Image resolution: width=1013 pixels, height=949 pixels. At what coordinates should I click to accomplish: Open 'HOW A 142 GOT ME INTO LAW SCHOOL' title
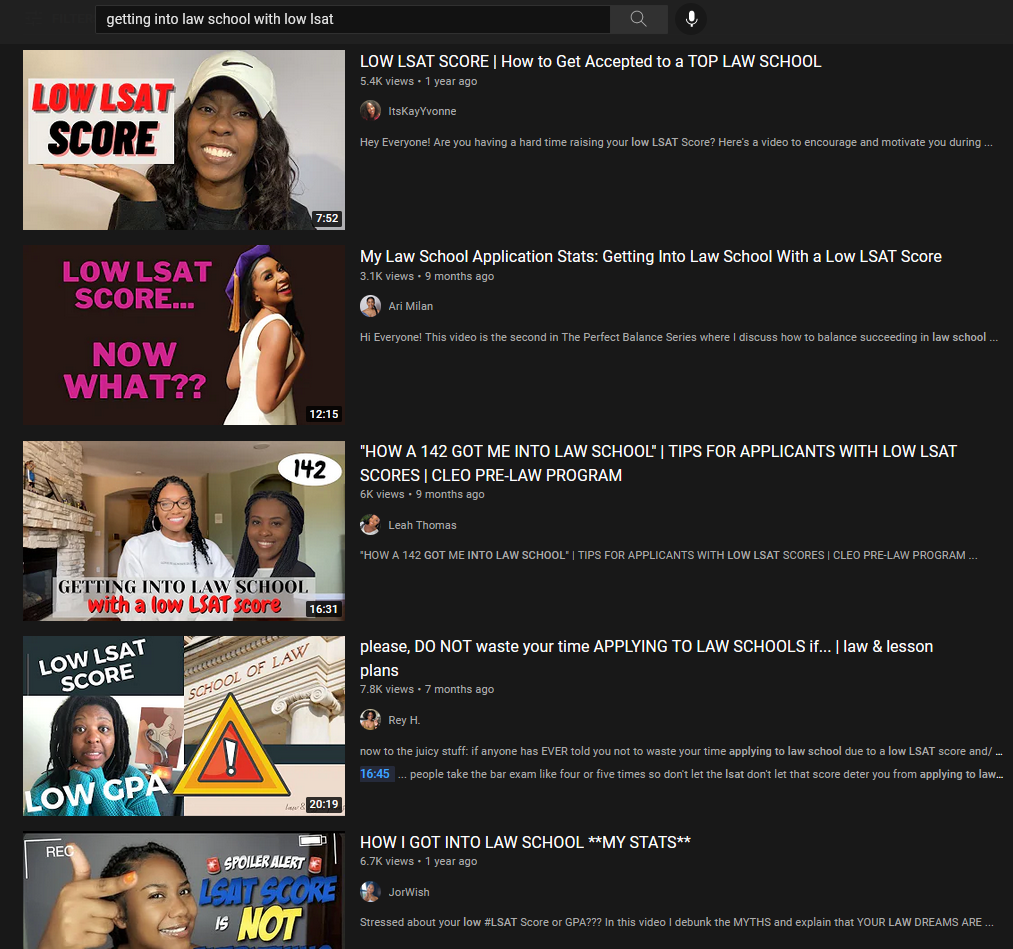coord(658,463)
